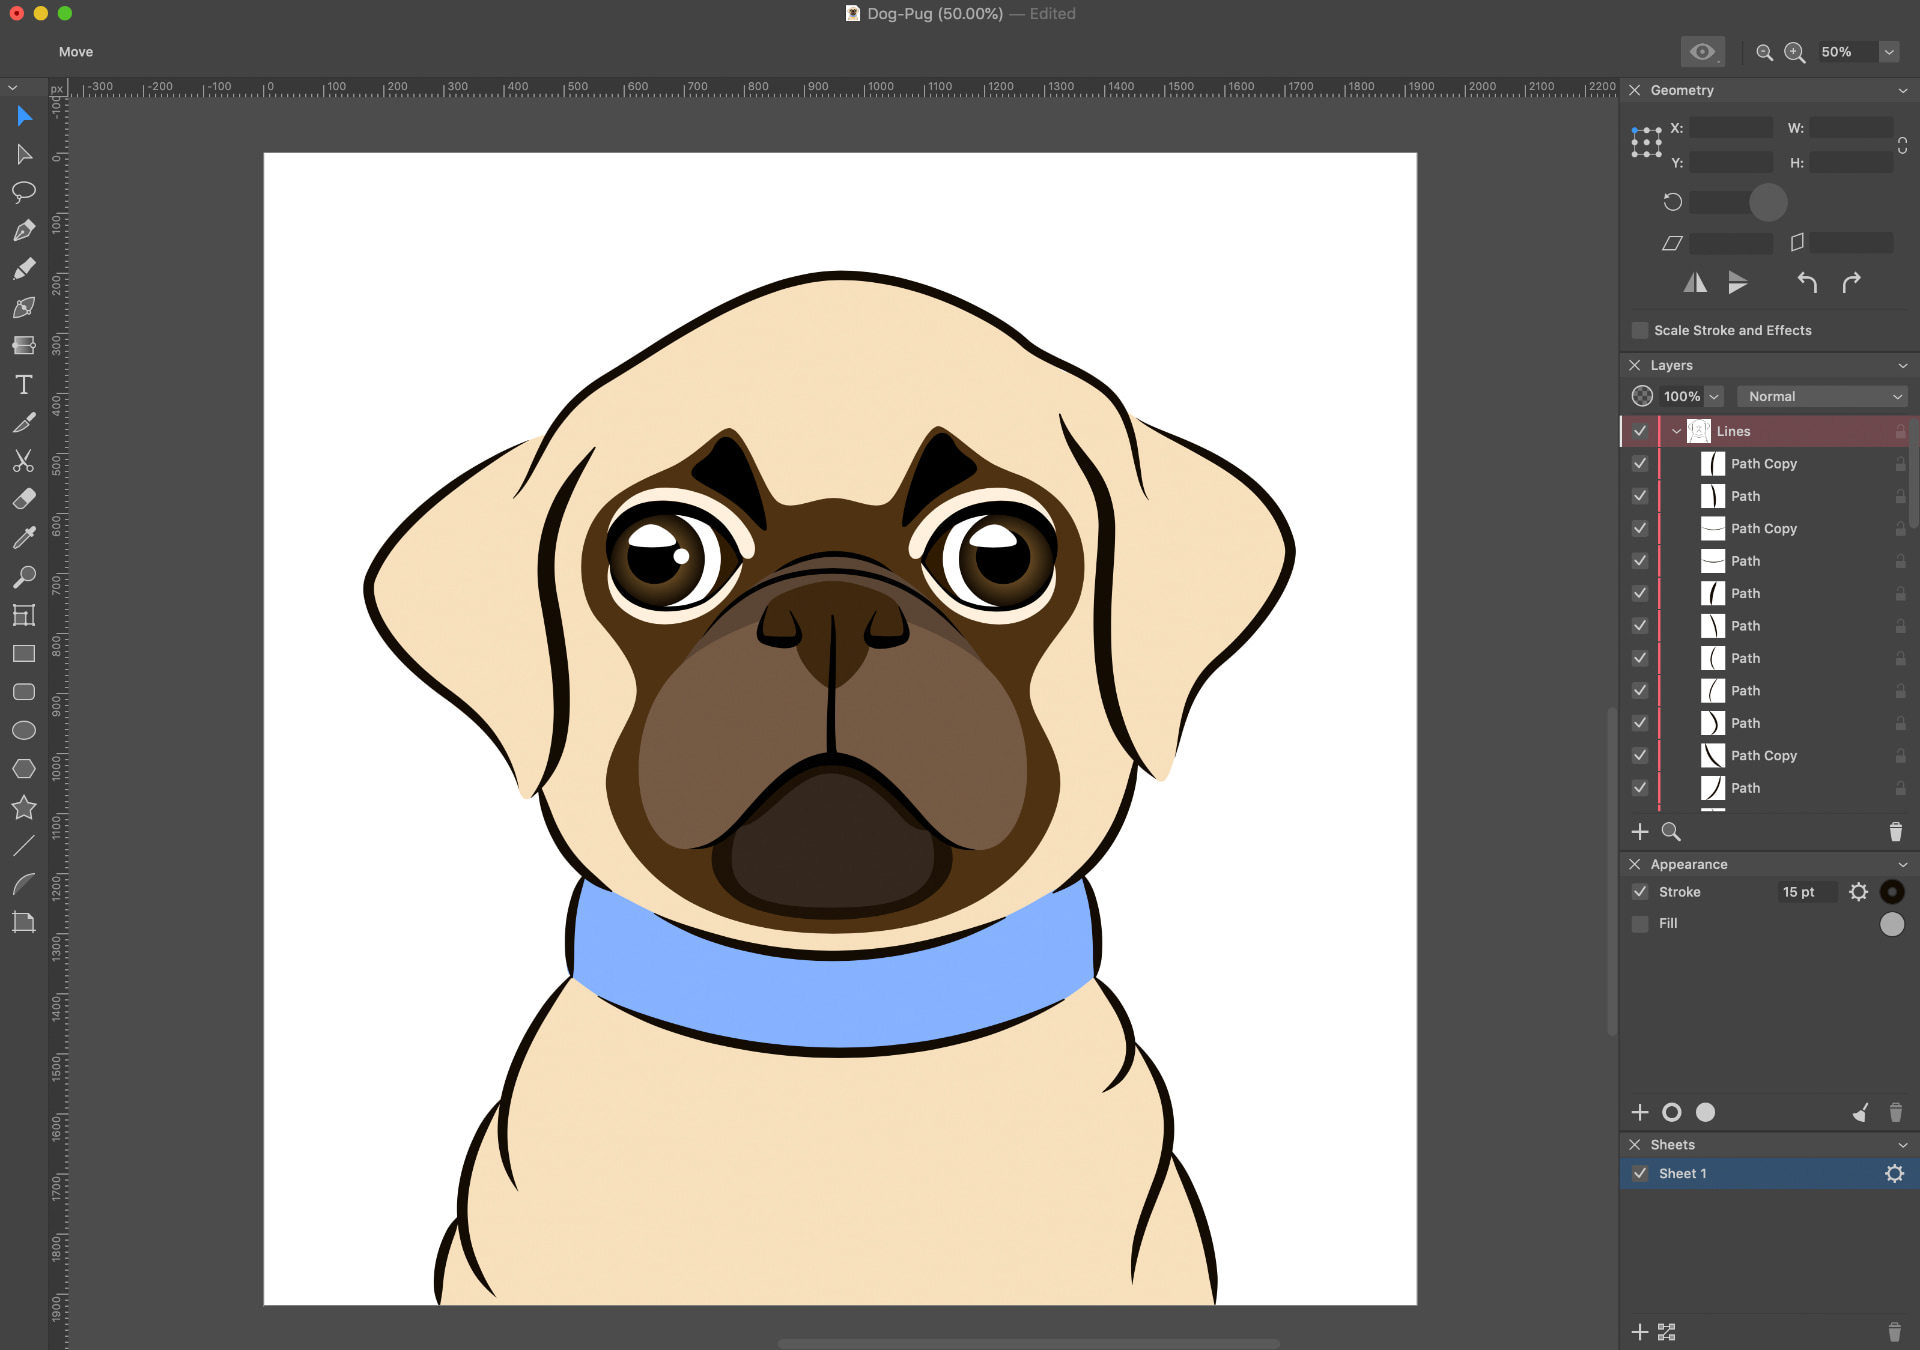The image size is (1920, 1350).
Task: Open the 50% zoom level dropdown
Action: (1889, 53)
